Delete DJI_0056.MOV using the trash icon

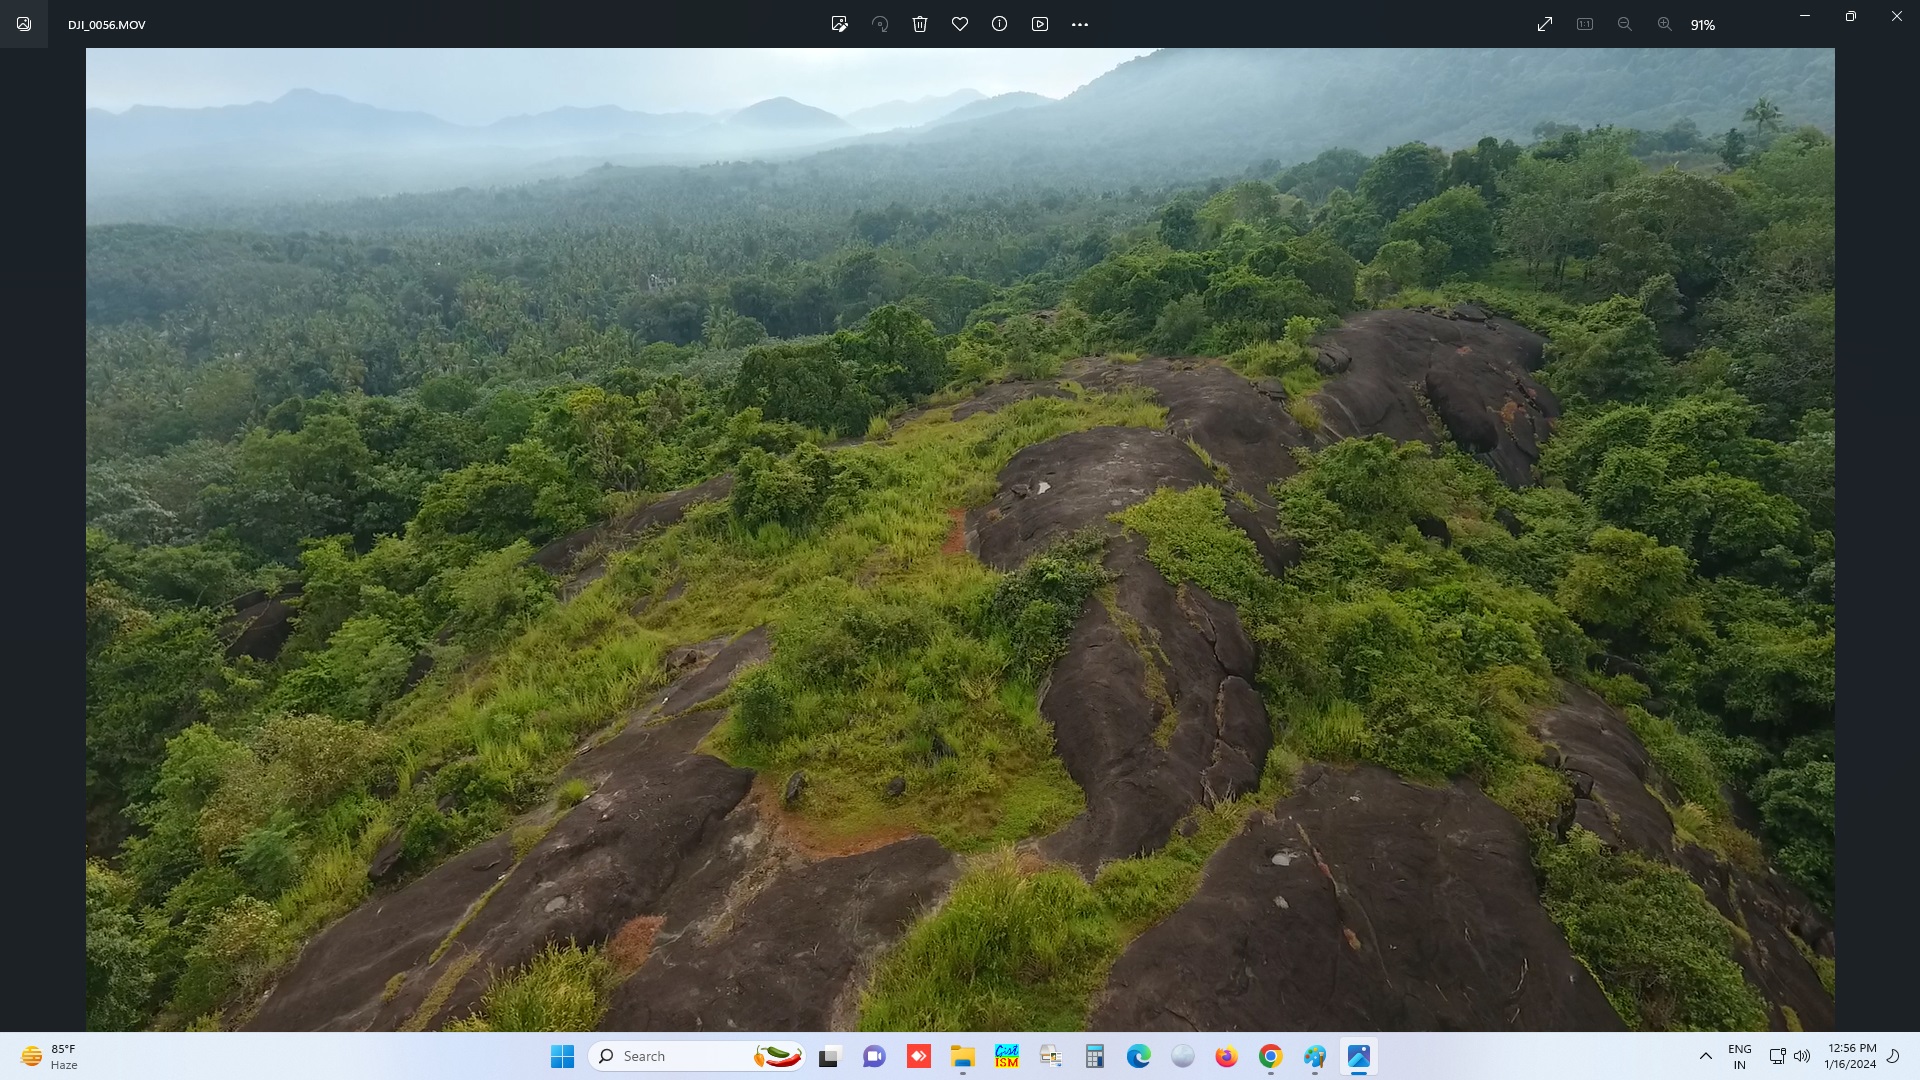(x=920, y=24)
